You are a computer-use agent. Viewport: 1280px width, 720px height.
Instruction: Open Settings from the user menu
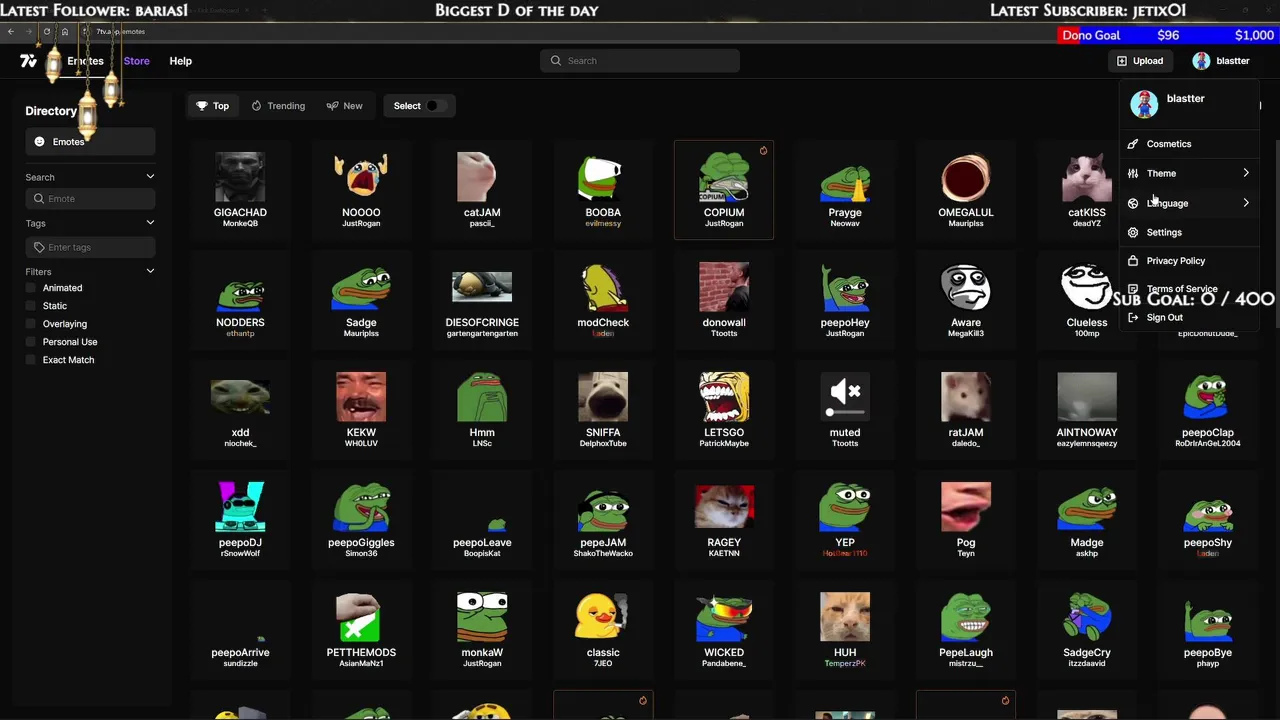coord(1189,232)
